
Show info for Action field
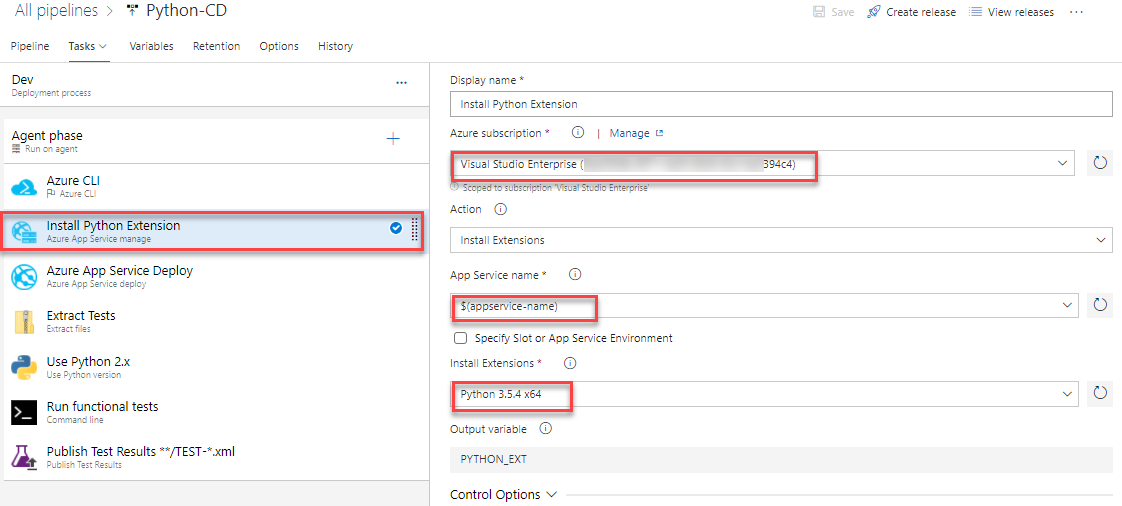[x=501, y=210]
